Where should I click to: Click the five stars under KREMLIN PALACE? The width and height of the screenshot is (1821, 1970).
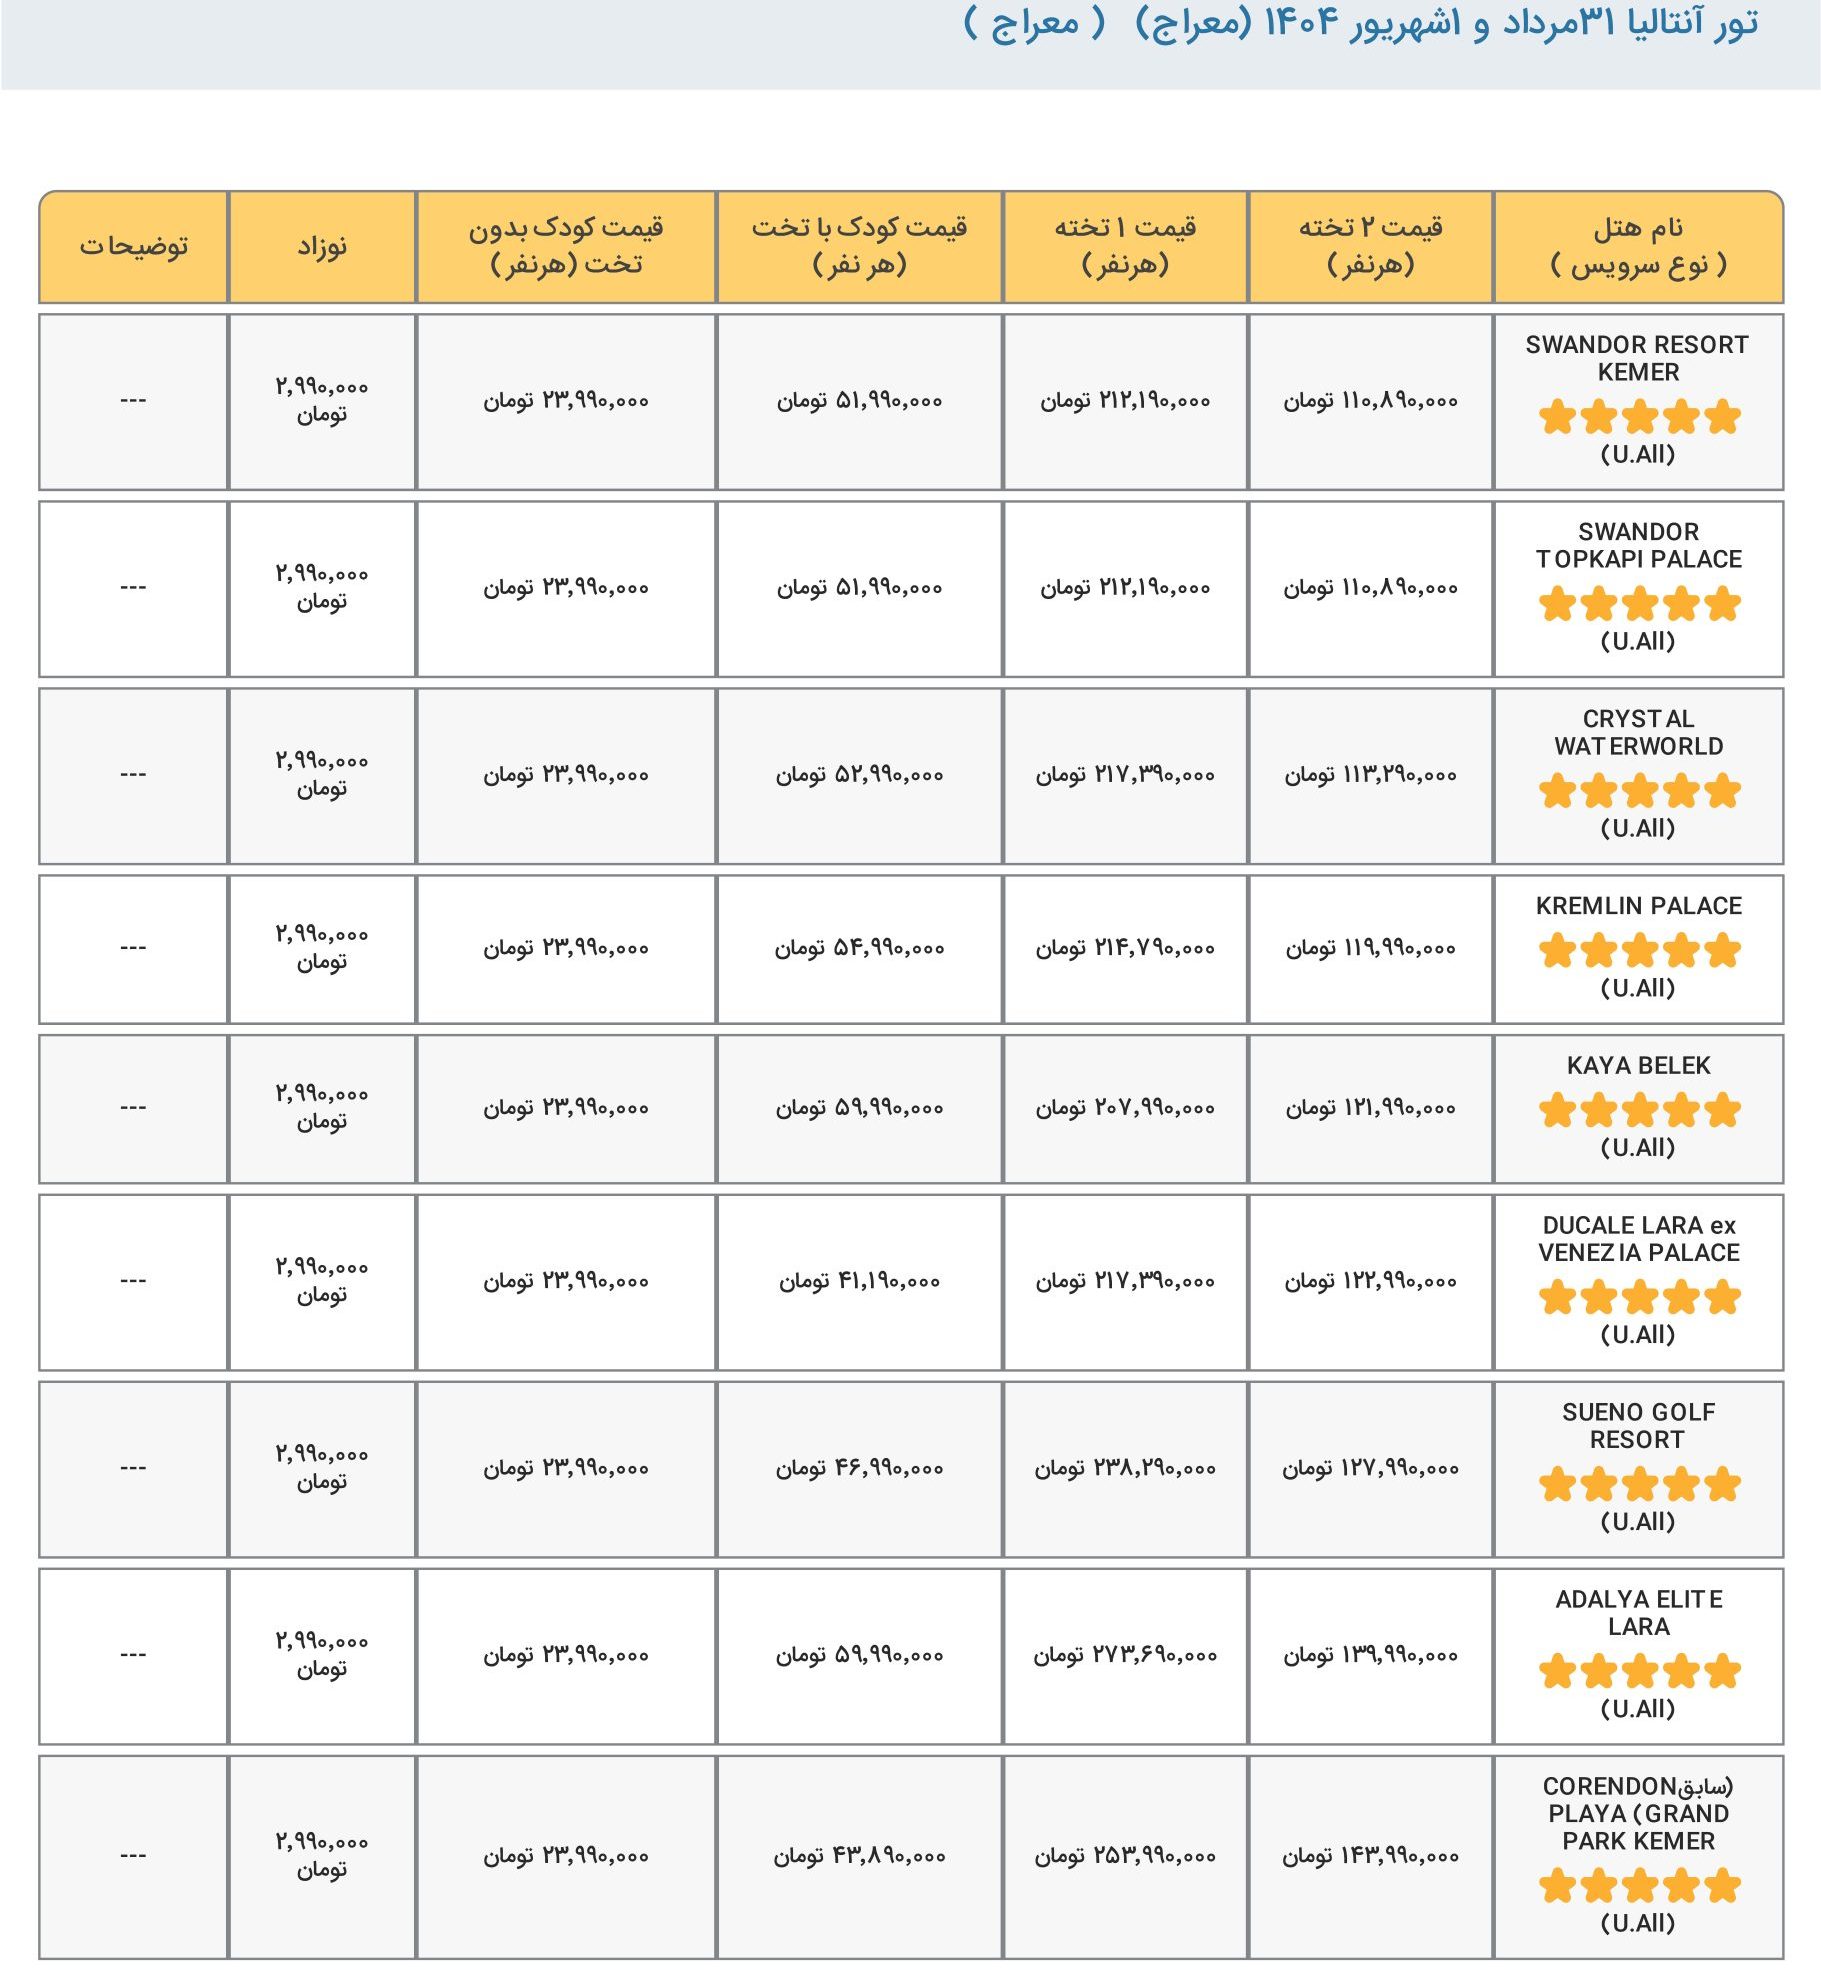point(1639,950)
